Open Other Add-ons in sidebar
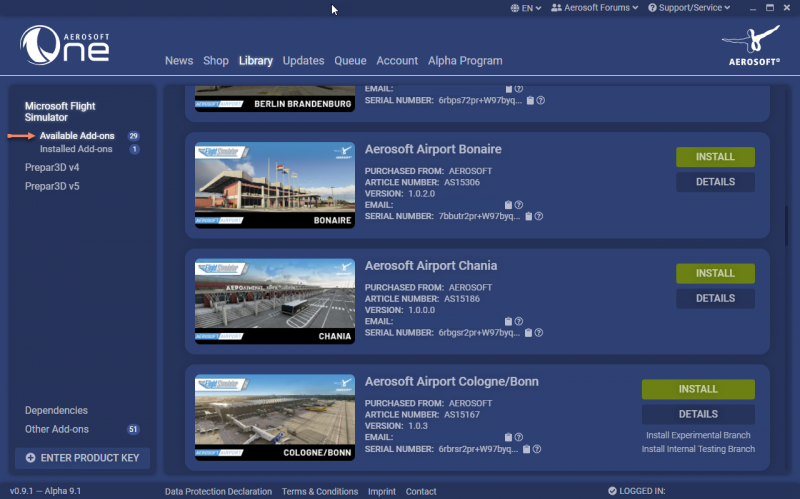 tap(57, 429)
